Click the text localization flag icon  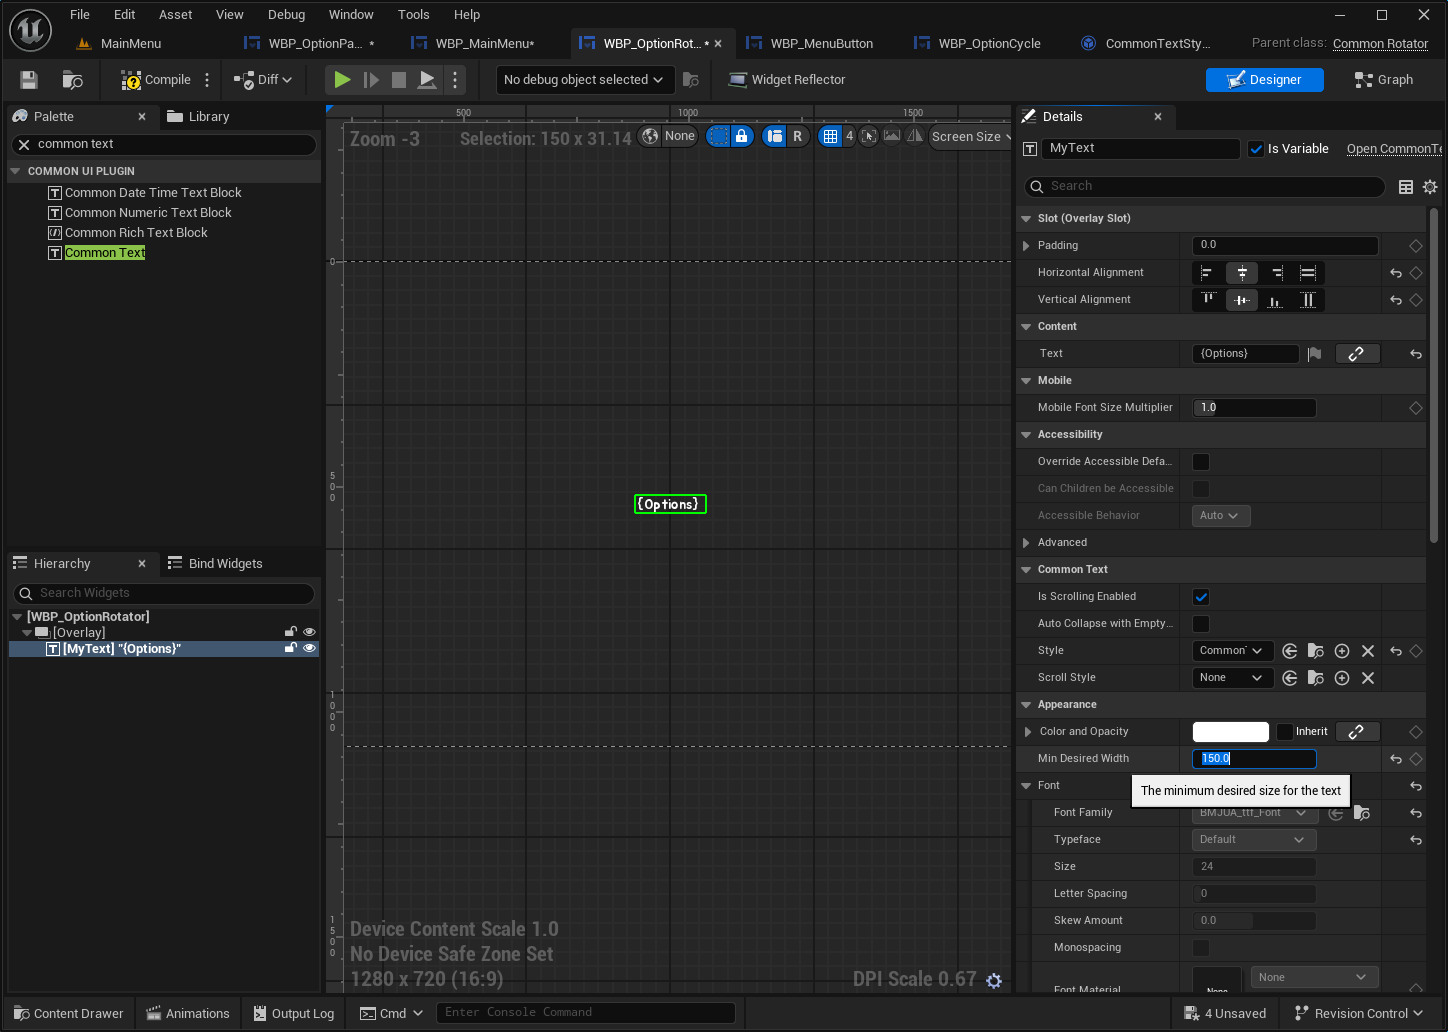(1315, 354)
